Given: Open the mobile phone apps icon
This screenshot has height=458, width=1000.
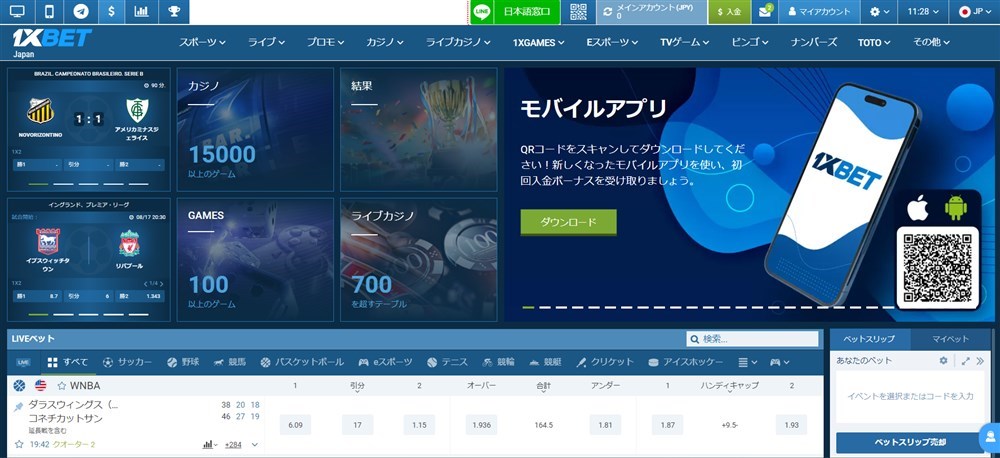Looking at the screenshot, I should 49,11.
